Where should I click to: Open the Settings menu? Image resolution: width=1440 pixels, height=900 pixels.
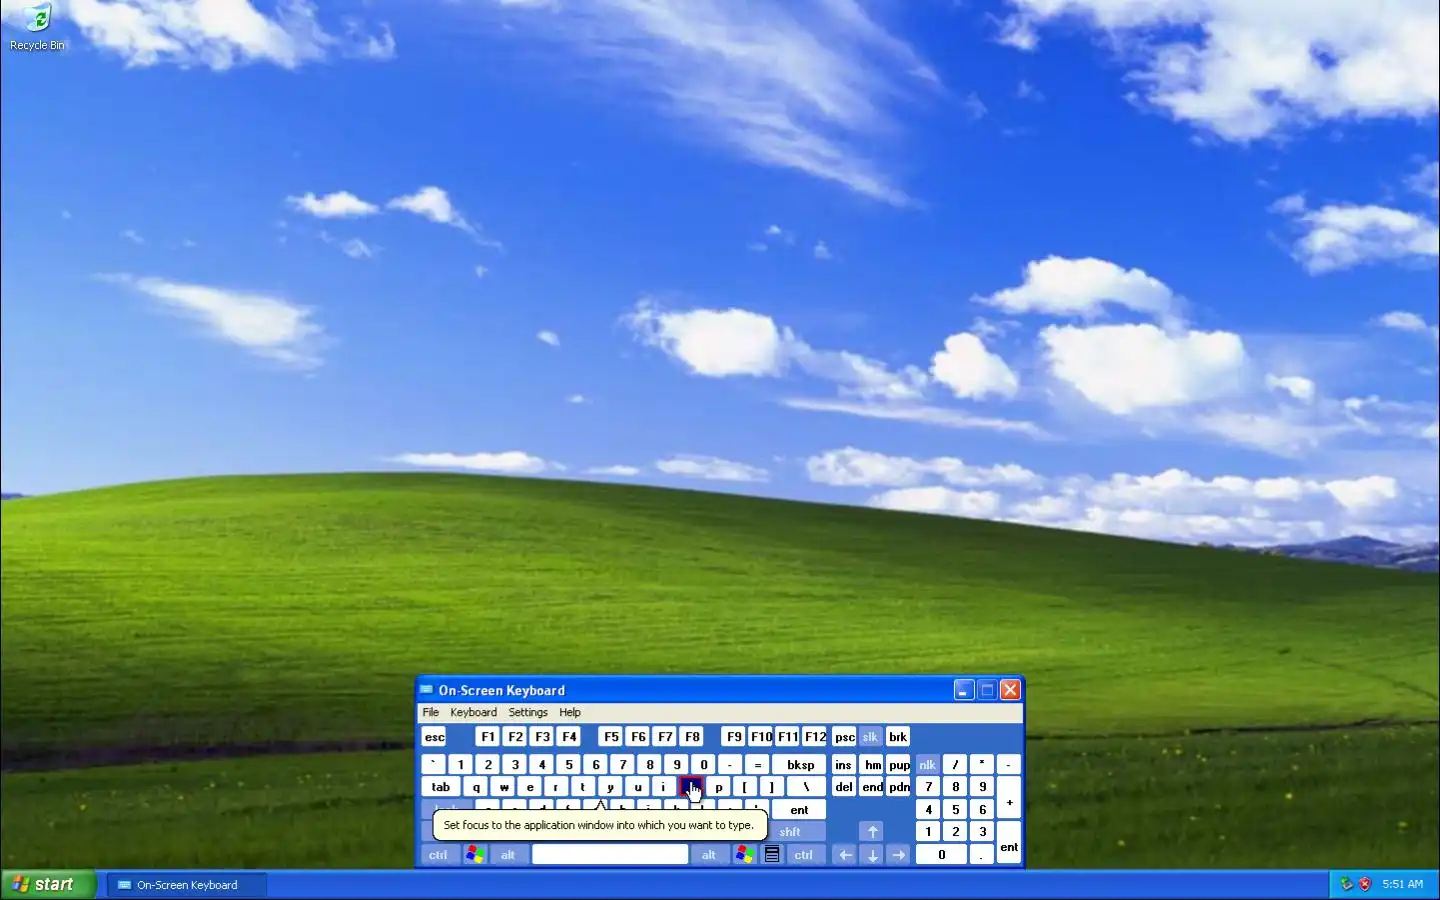coord(528,712)
